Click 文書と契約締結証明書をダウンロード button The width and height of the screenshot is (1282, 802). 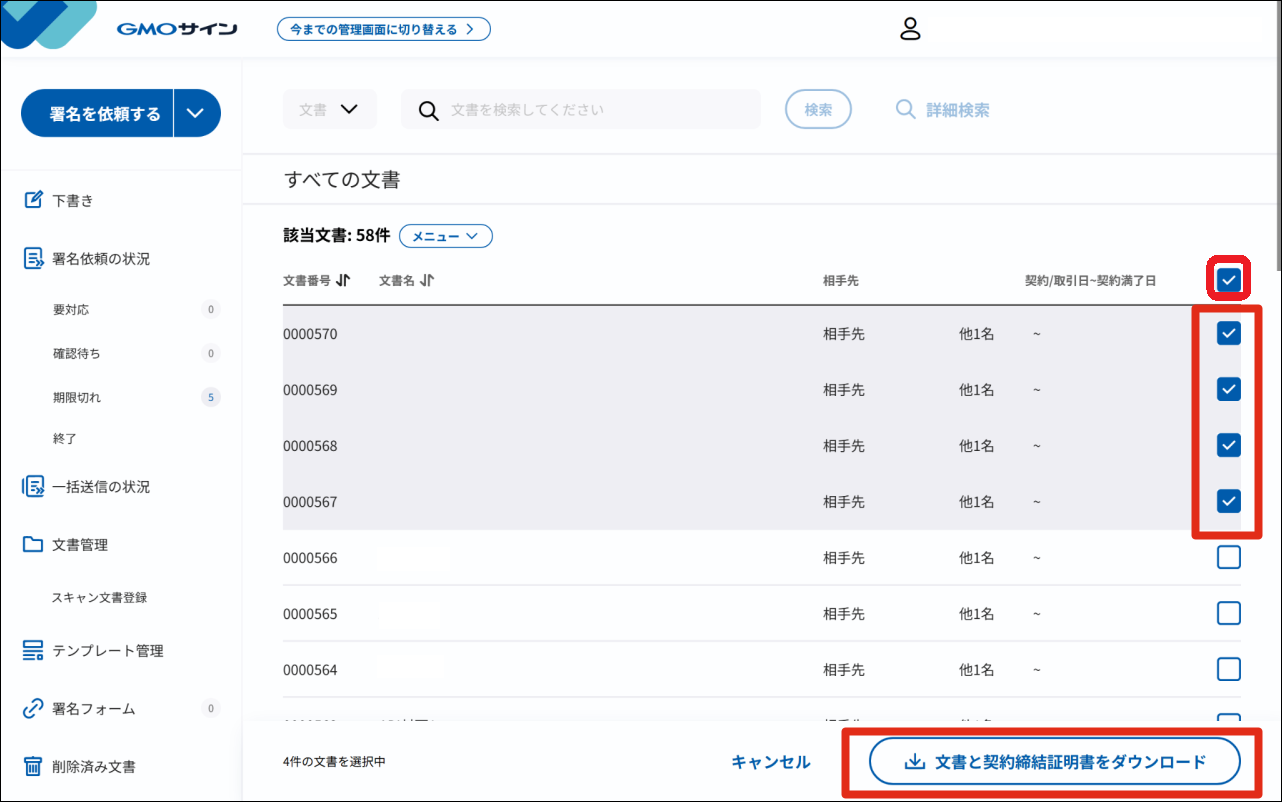tap(1055, 762)
